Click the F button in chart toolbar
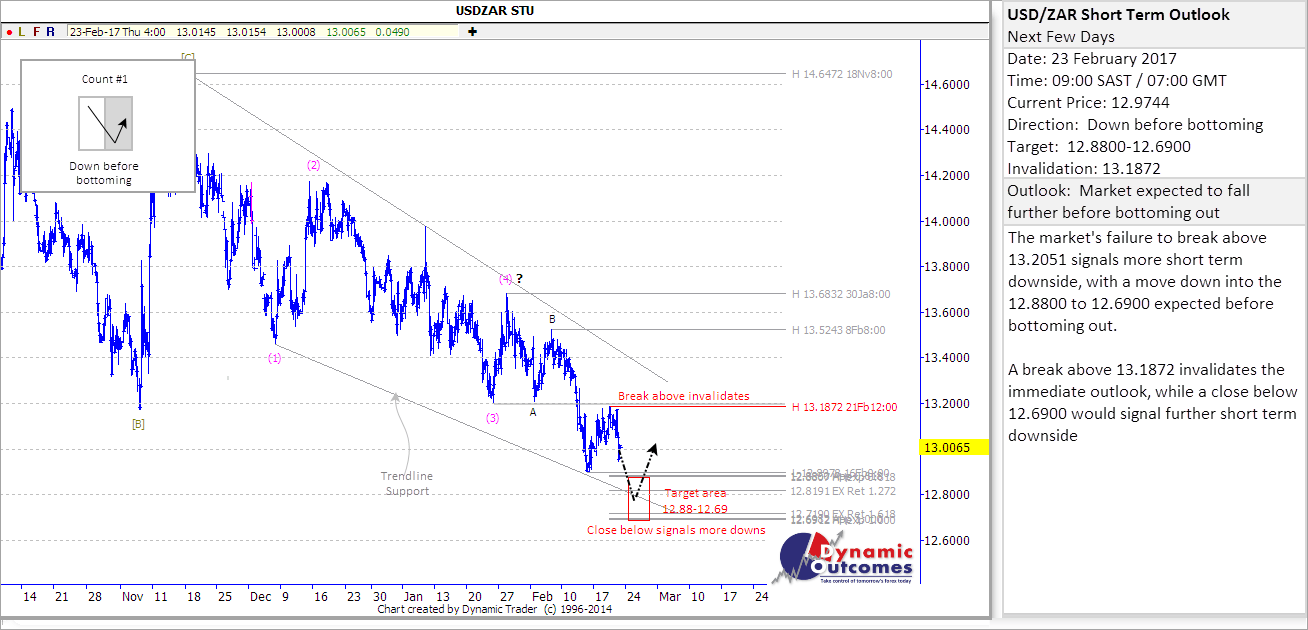This screenshot has height=630, width=1308. point(37,32)
